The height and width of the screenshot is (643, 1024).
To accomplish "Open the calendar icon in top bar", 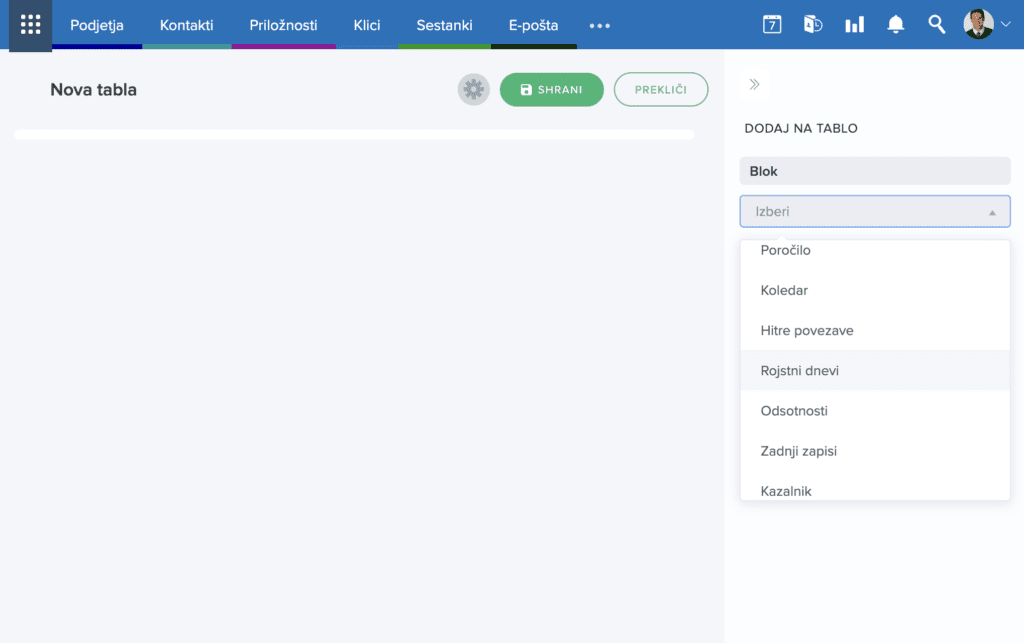I will (772, 25).
